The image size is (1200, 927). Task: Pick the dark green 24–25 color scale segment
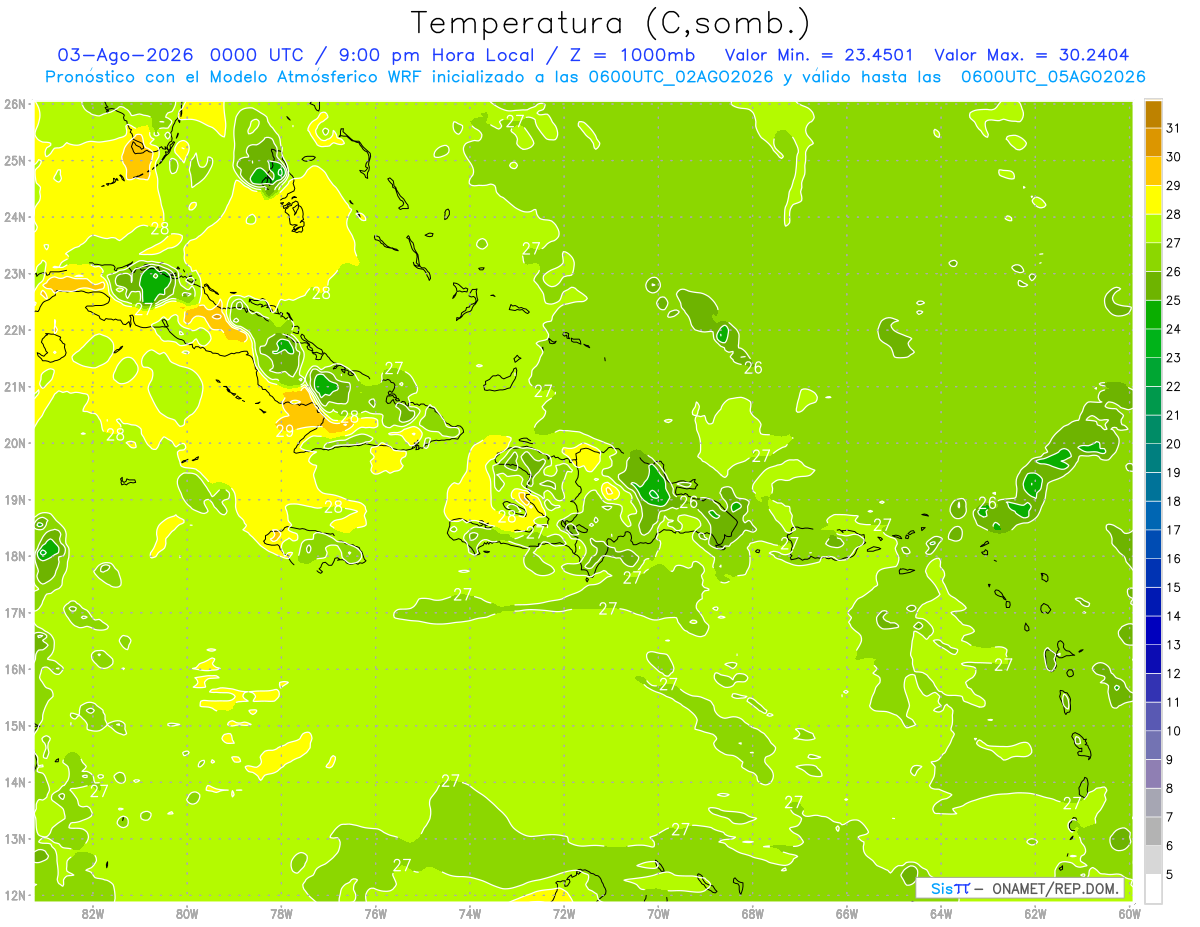click(1154, 315)
